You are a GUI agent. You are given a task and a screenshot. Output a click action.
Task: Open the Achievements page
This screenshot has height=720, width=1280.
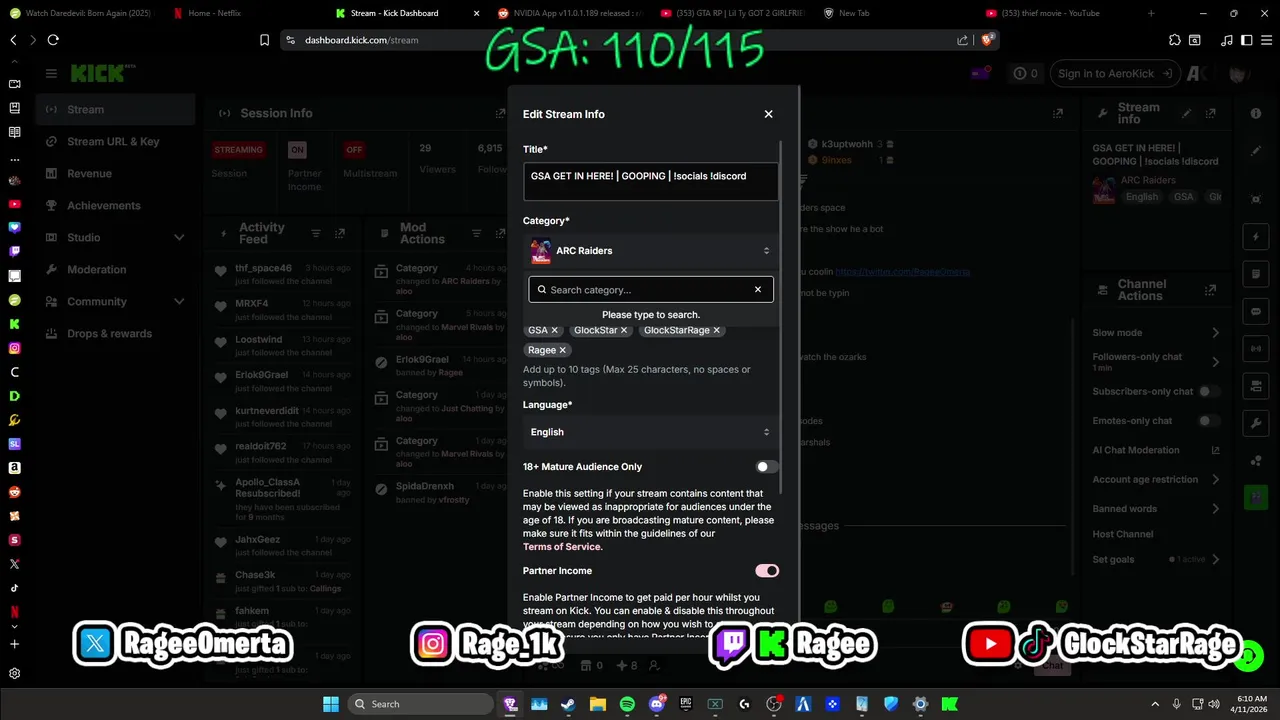point(116,206)
